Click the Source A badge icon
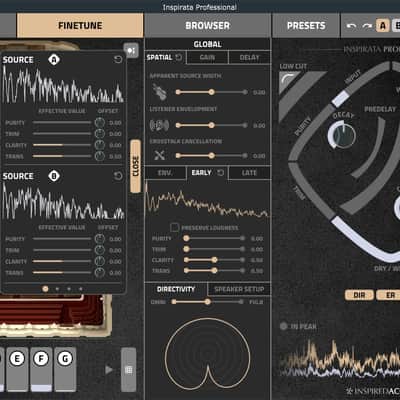 pyautogui.click(x=54, y=60)
